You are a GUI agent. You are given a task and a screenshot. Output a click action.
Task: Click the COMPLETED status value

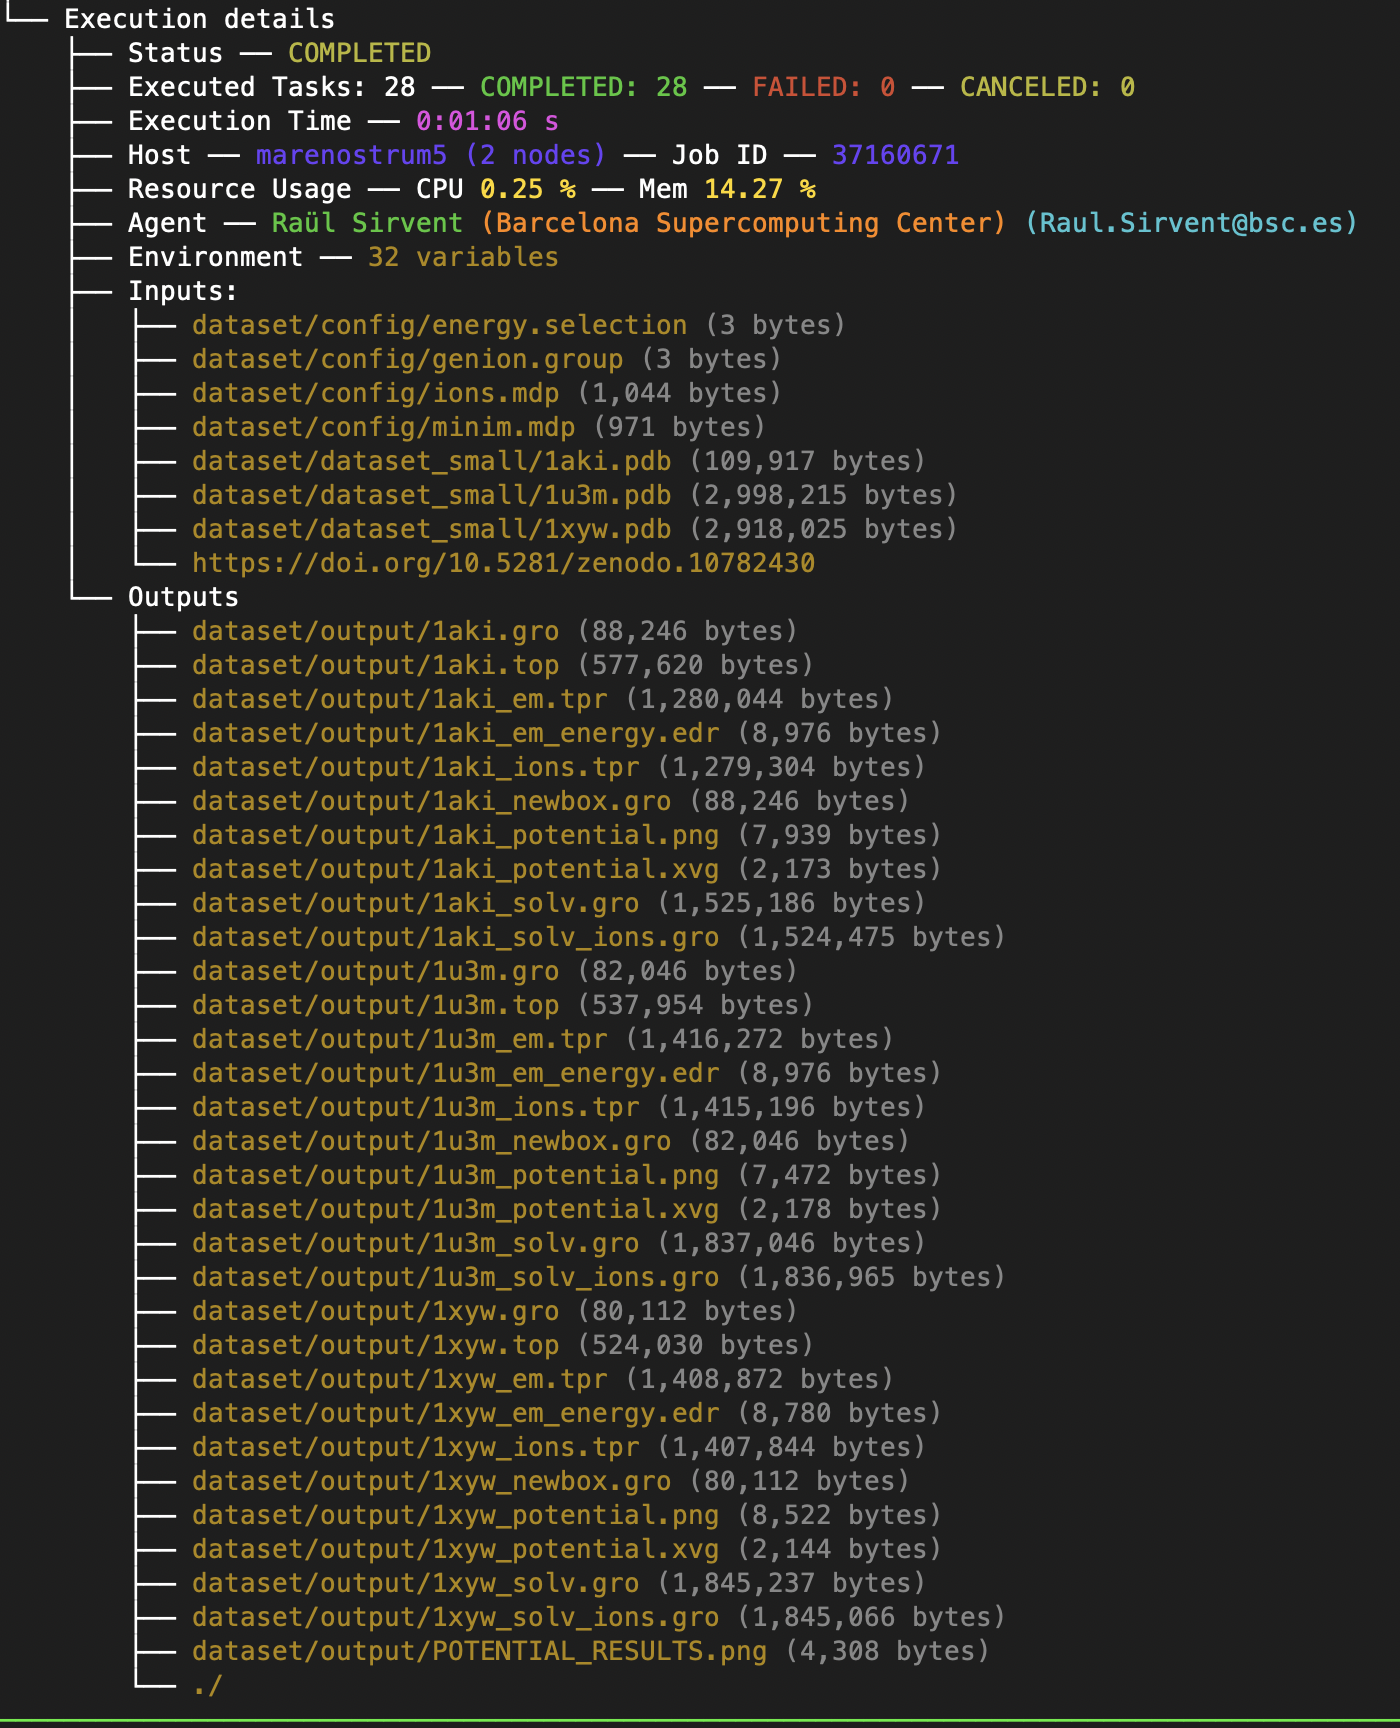(x=359, y=53)
